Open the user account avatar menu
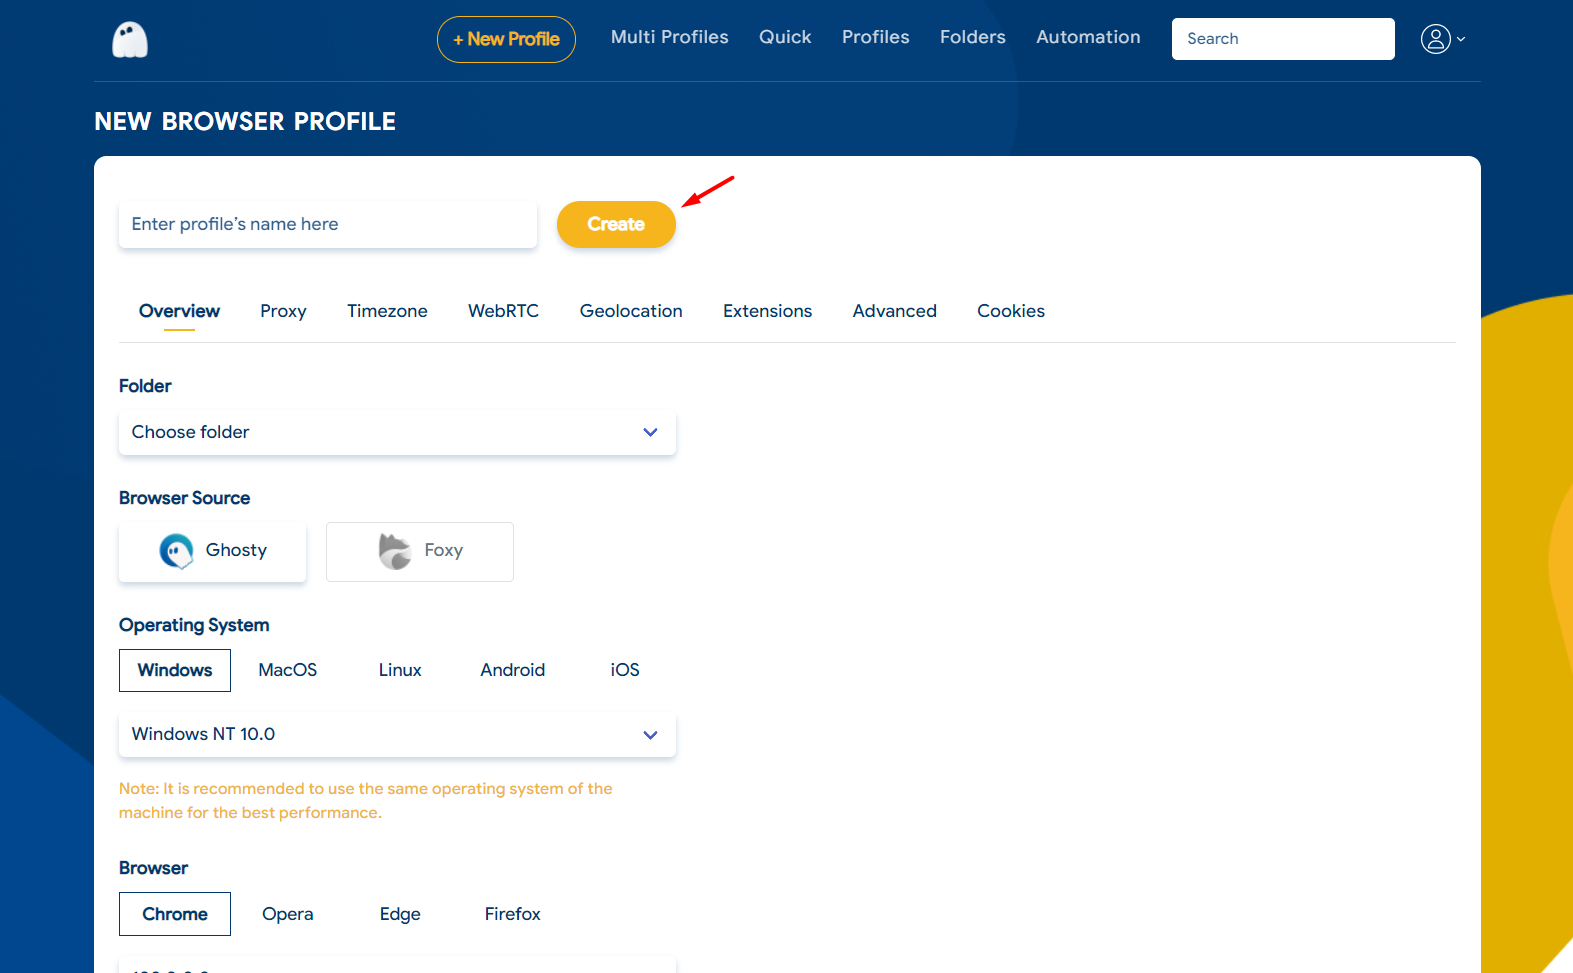The height and width of the screenshot is (973, 1573). coord(1442,39)
